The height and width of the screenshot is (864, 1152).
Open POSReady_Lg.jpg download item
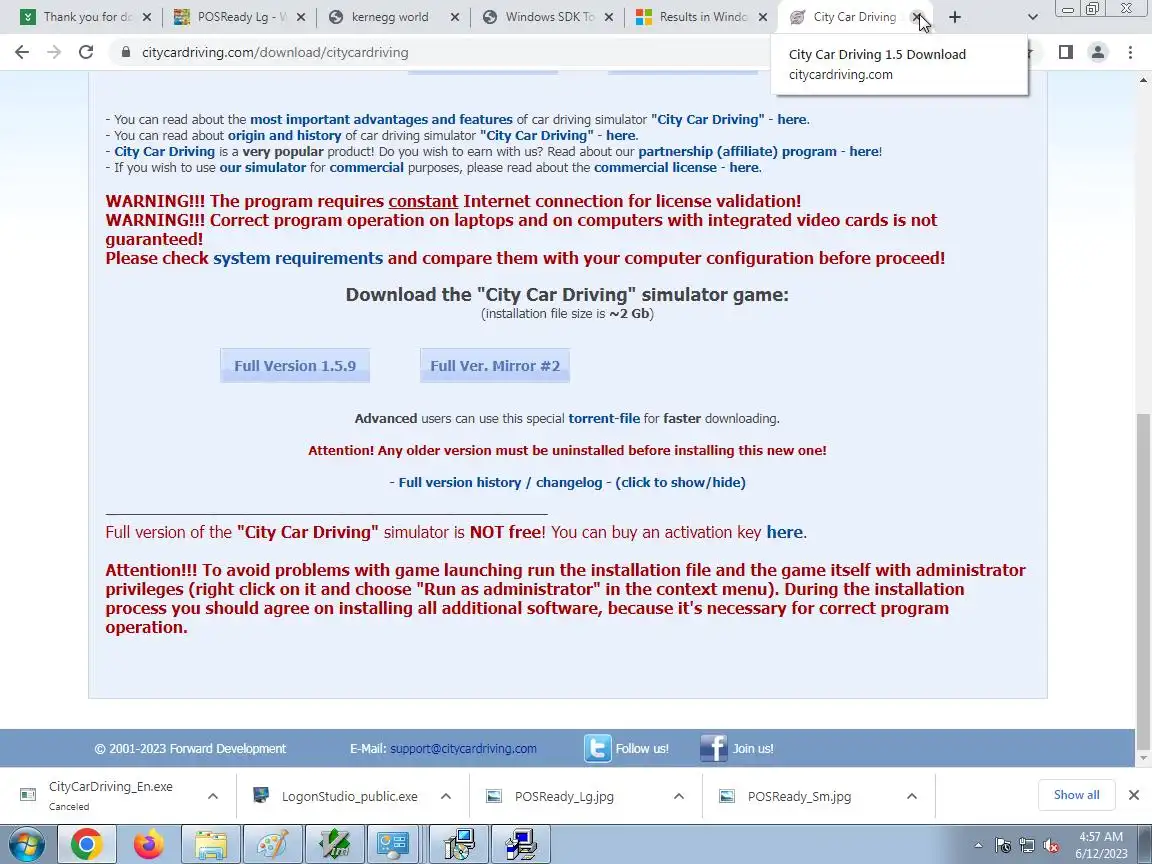(564, 796)
